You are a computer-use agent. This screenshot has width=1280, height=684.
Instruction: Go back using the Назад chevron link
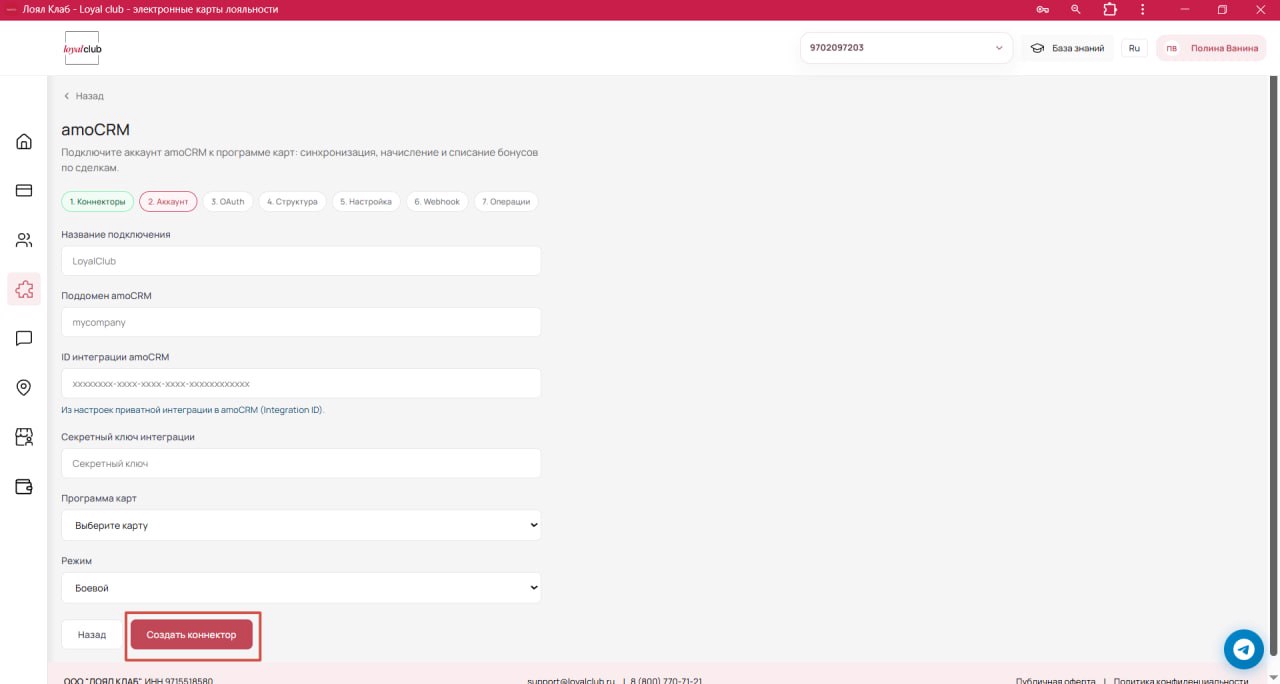point(84,96)
